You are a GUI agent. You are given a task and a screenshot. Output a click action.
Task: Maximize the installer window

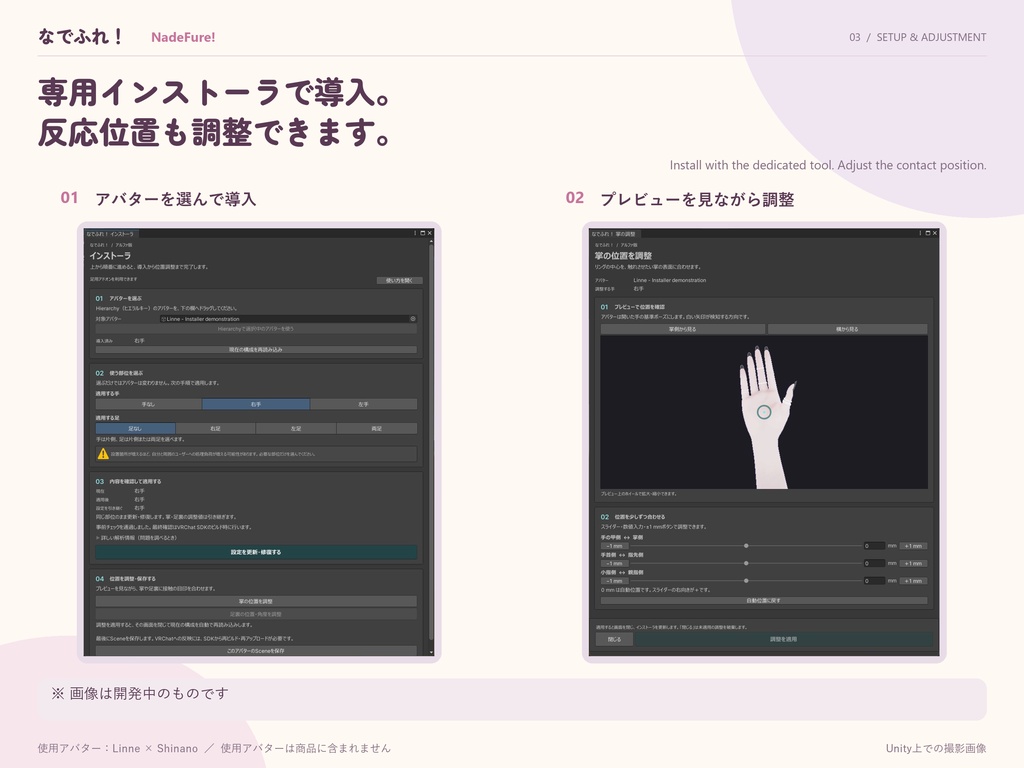tap(423, 233)
